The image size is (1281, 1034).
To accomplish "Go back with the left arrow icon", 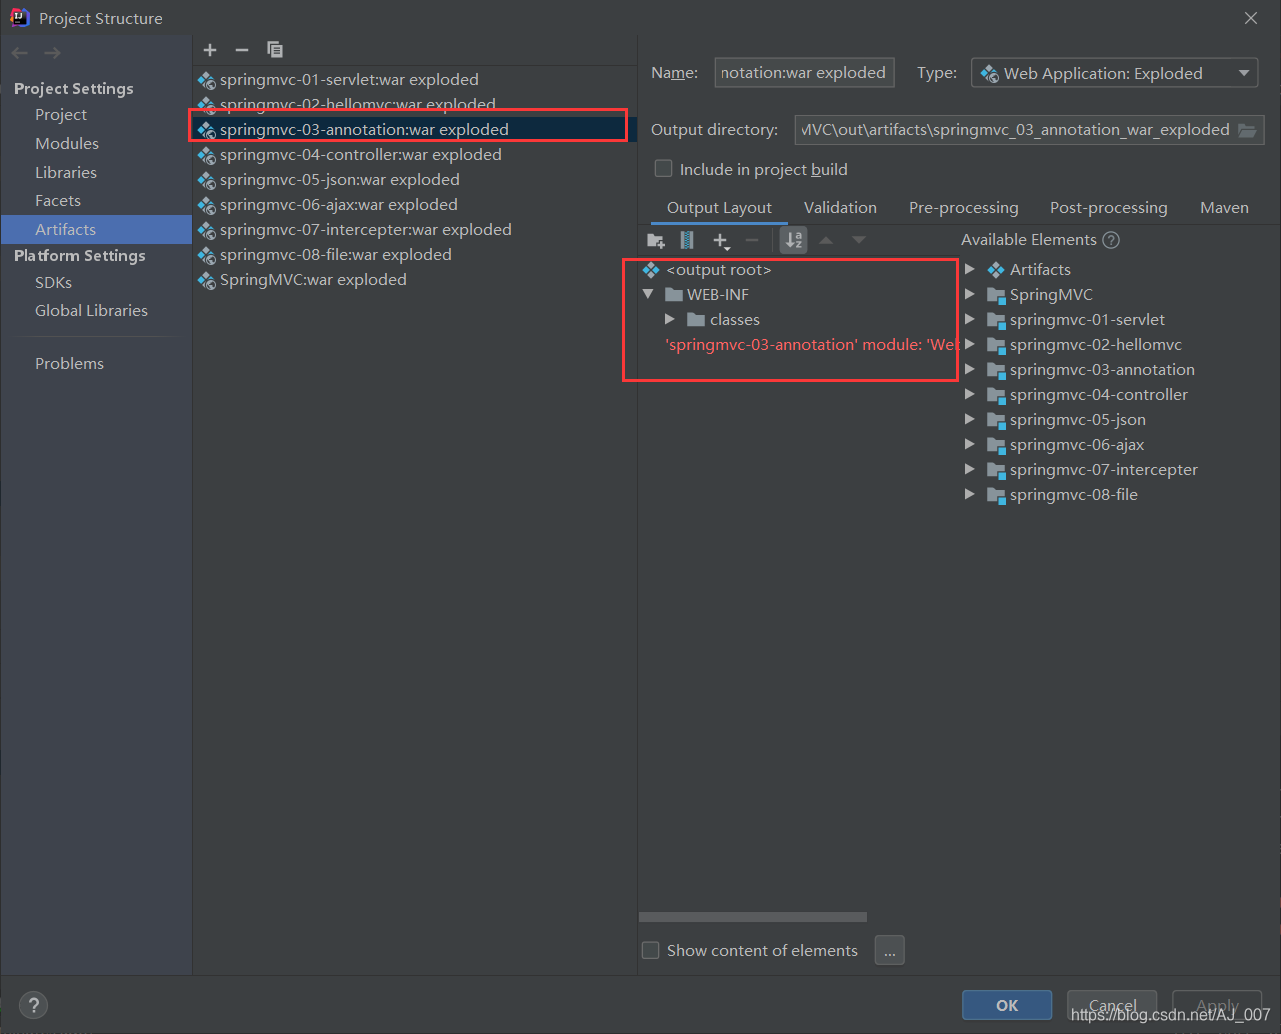I will point(20,53).
